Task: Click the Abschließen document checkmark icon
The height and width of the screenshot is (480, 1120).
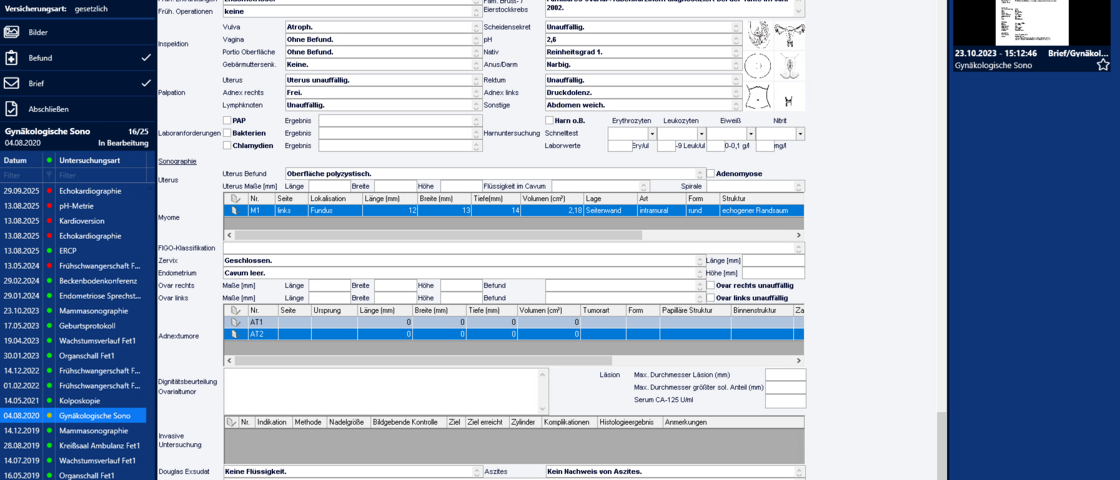Action: click(12, 109)
